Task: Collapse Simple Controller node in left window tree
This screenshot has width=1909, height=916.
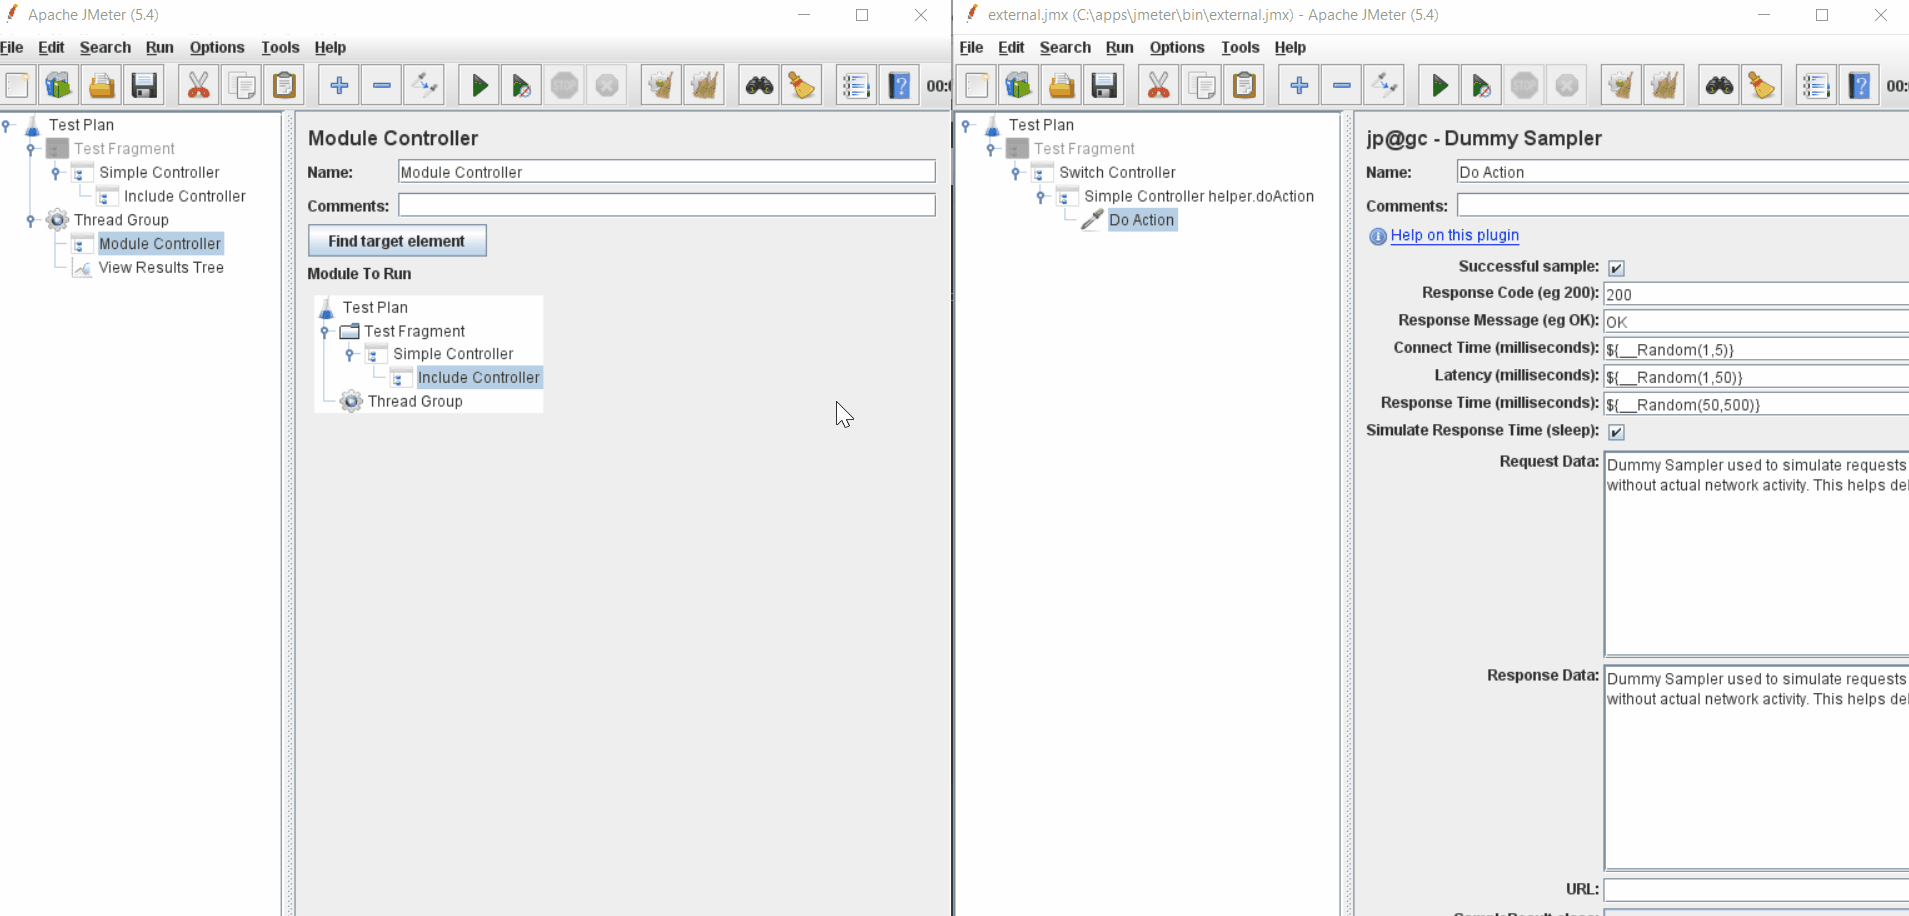Action: [x=56, y=173]
